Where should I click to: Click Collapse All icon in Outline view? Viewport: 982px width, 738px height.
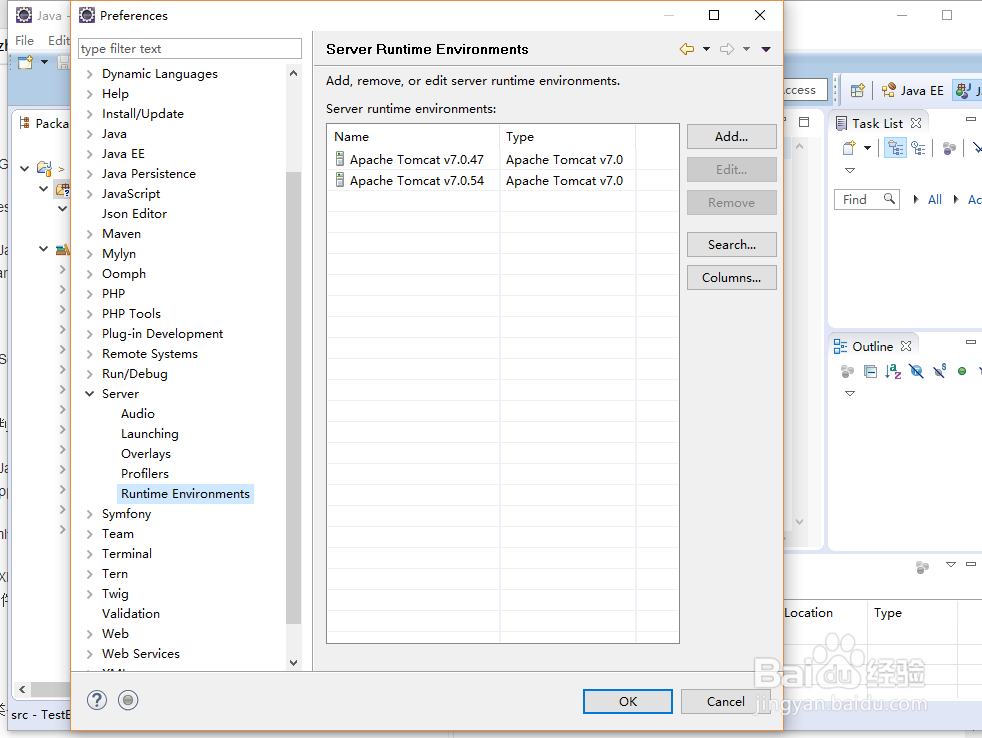(871, 372)
